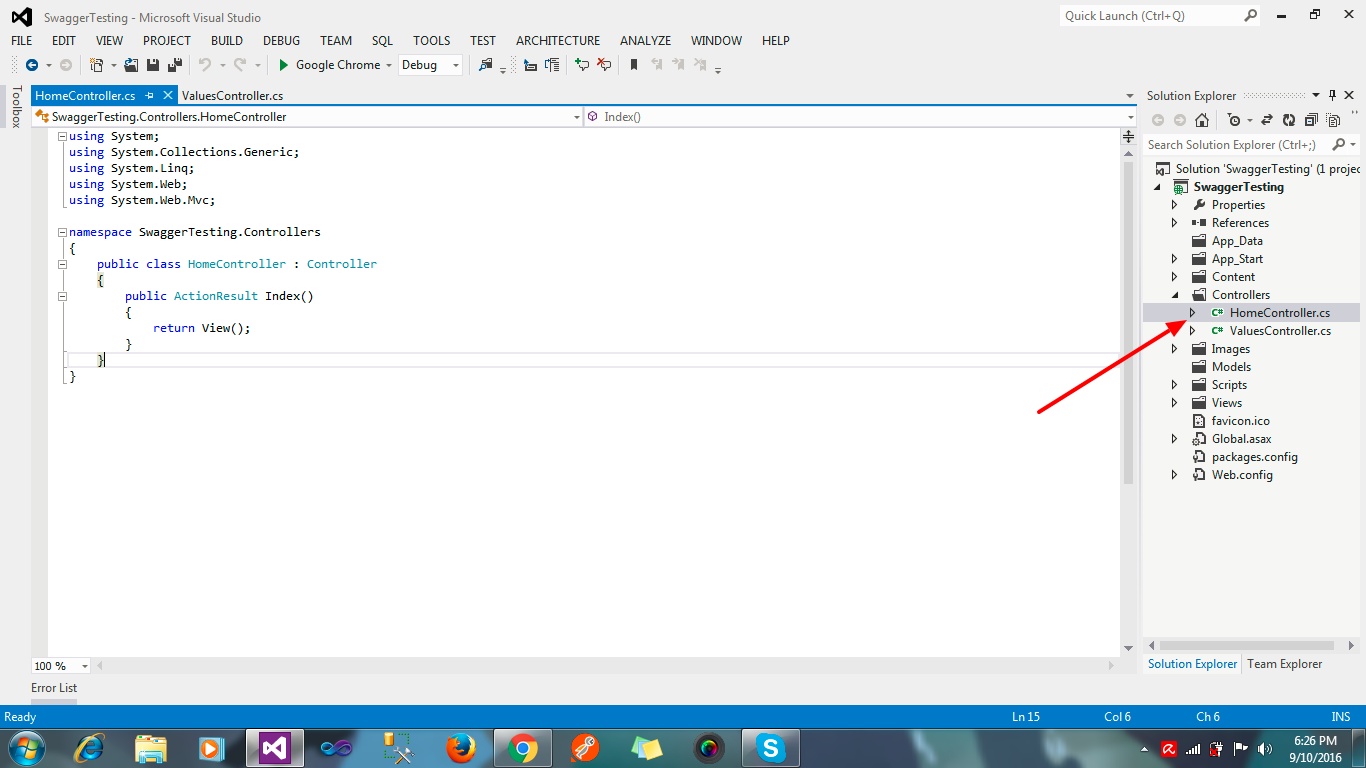Image resolution: width=1366 pixels, height=768 pixels.
Task: Expand the Properties node
Action: tap(1175, 205)
